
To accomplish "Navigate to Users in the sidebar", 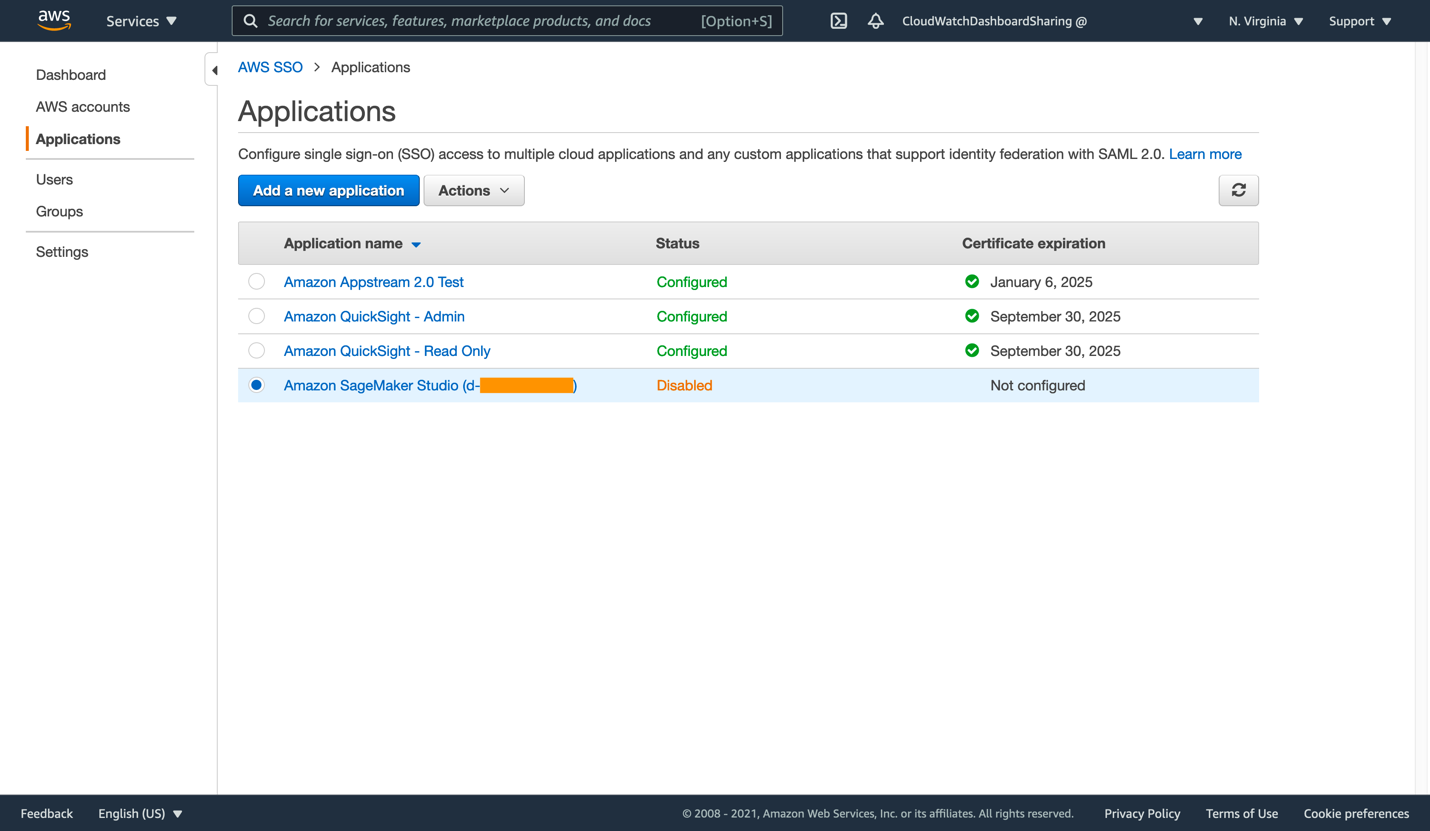I will point(54,179).
